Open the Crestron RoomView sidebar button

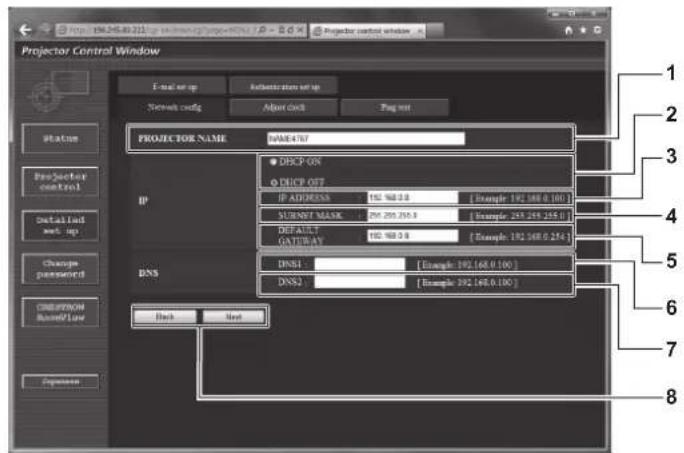(x=60, y=312)
